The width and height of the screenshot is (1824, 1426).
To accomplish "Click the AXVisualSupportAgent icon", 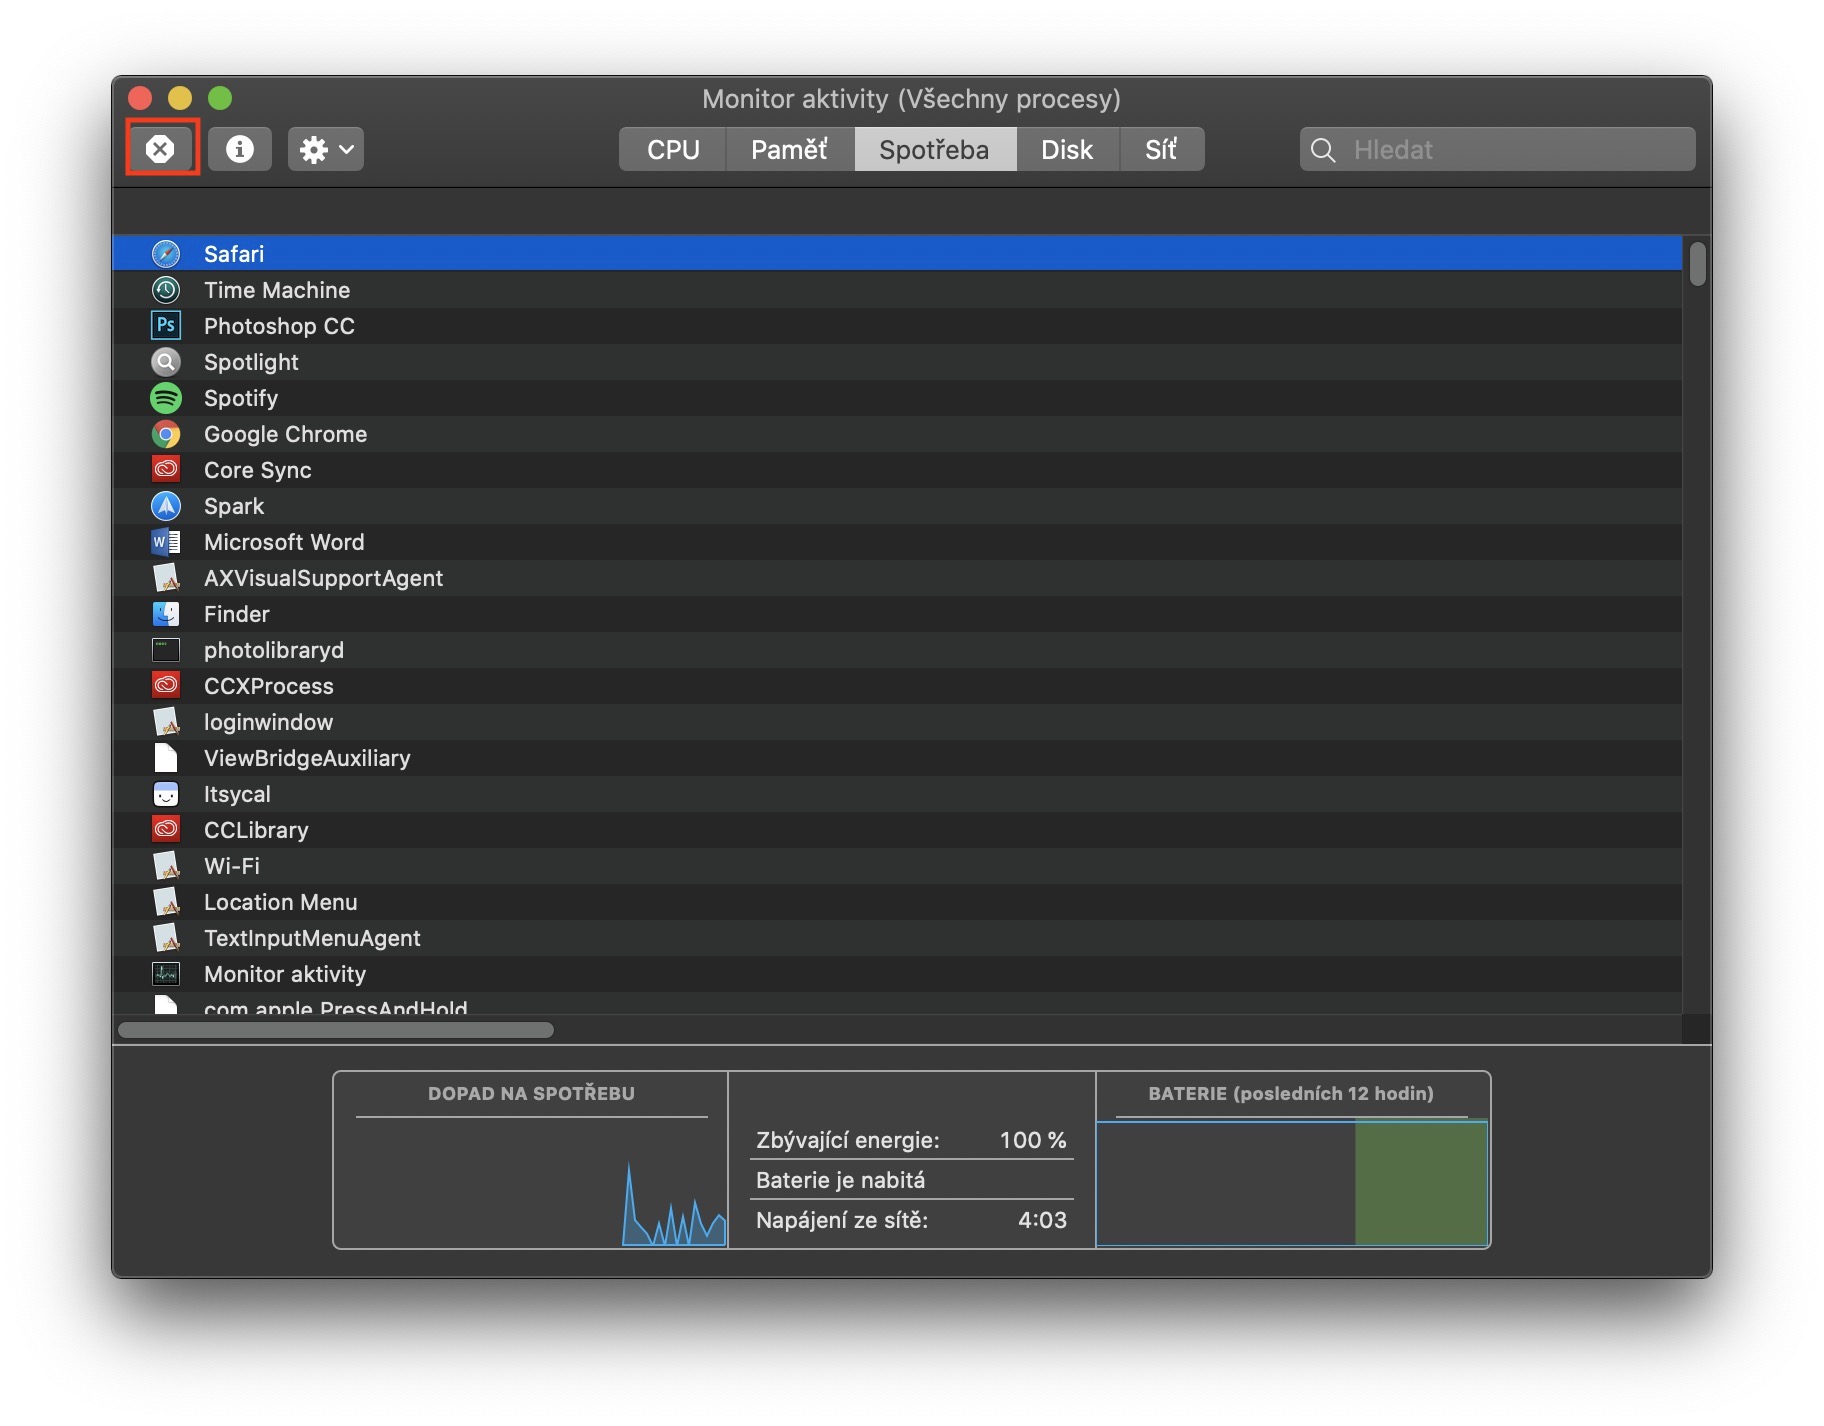I will click(x=166, y=578).
